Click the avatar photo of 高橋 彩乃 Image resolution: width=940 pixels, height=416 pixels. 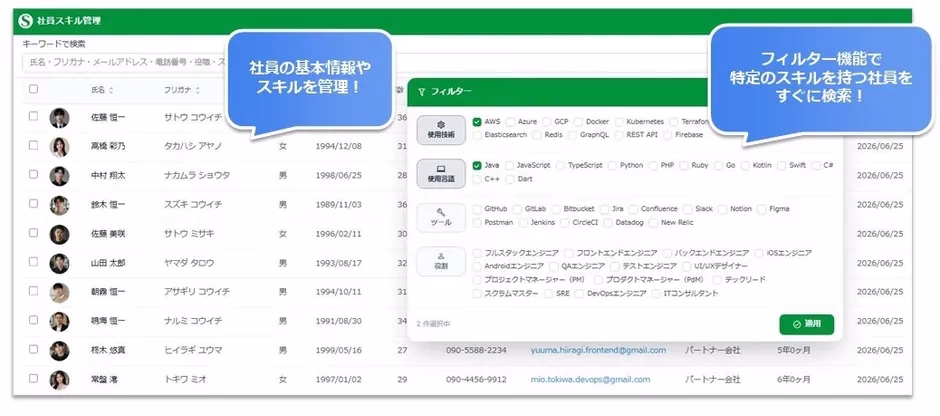59,147
